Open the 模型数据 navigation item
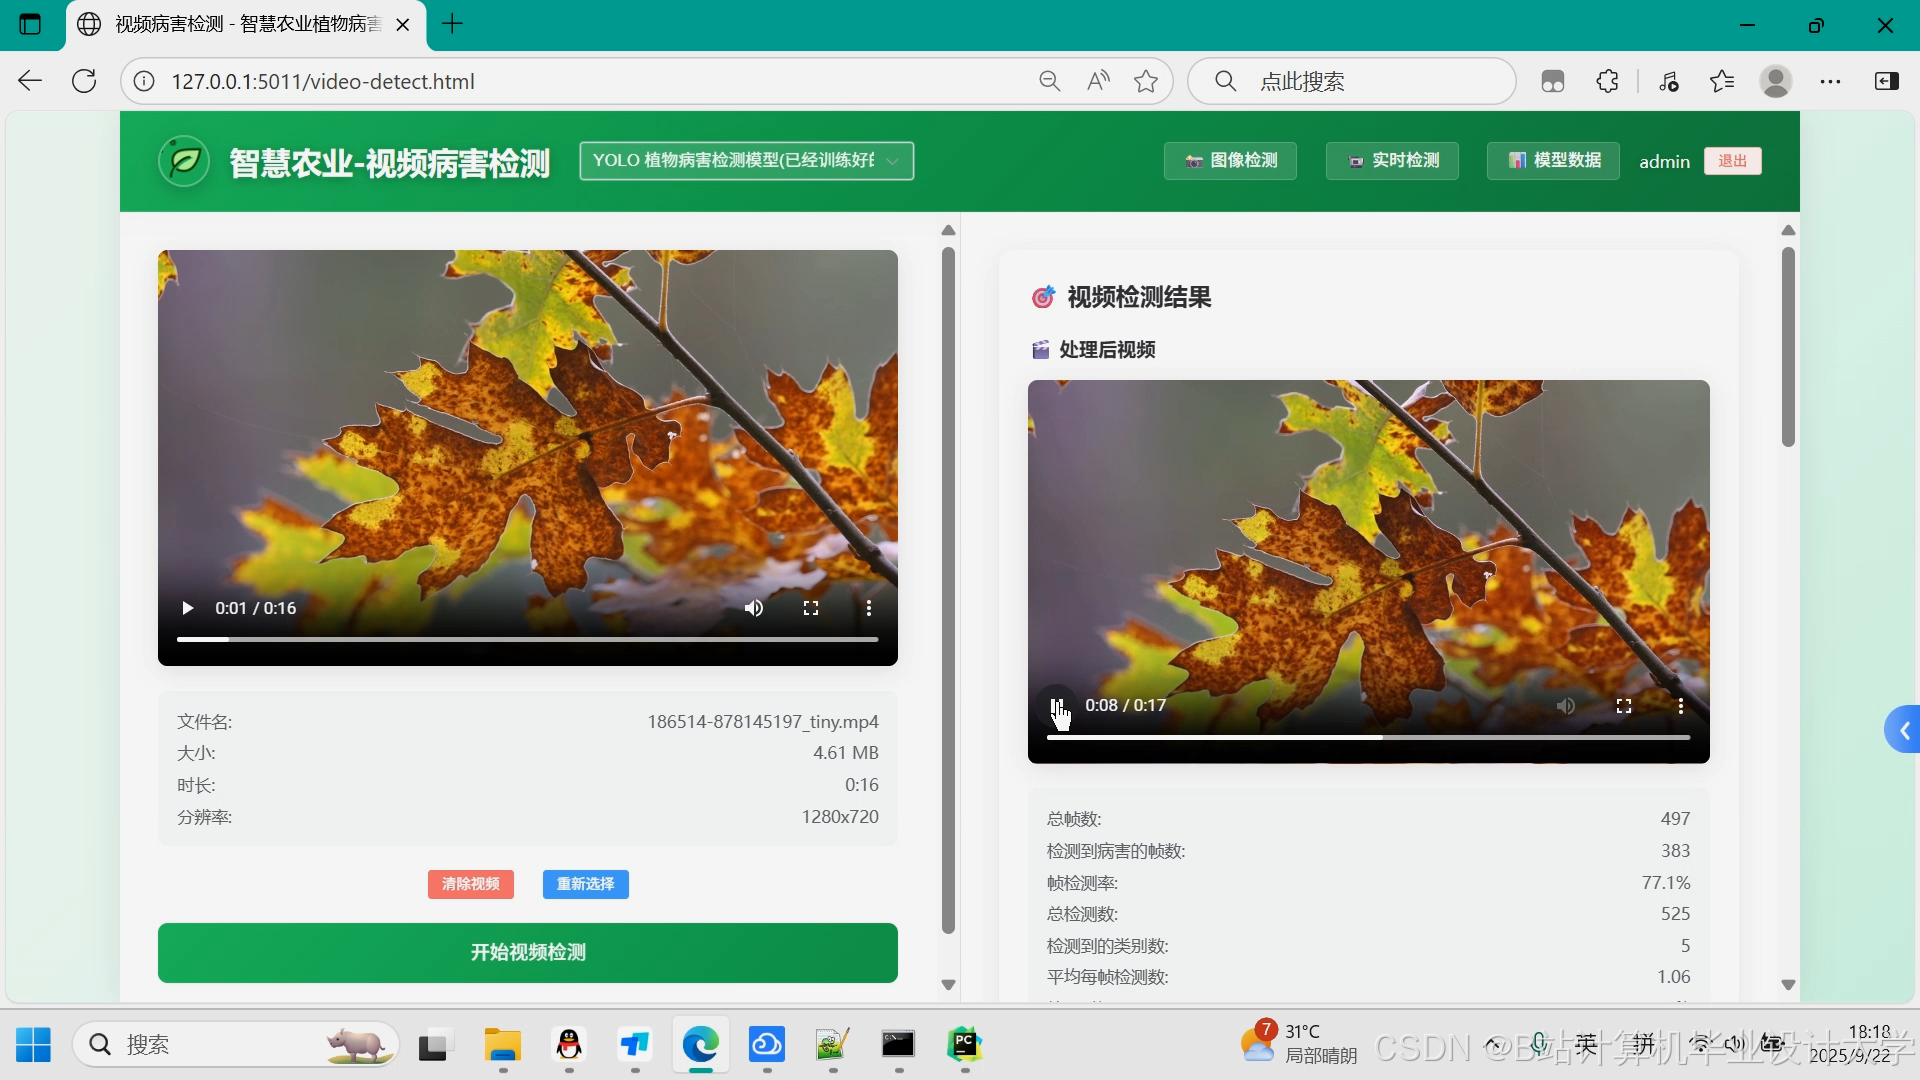The height and width of the screenshot is (1080, 1920). tap(1553, 160)
